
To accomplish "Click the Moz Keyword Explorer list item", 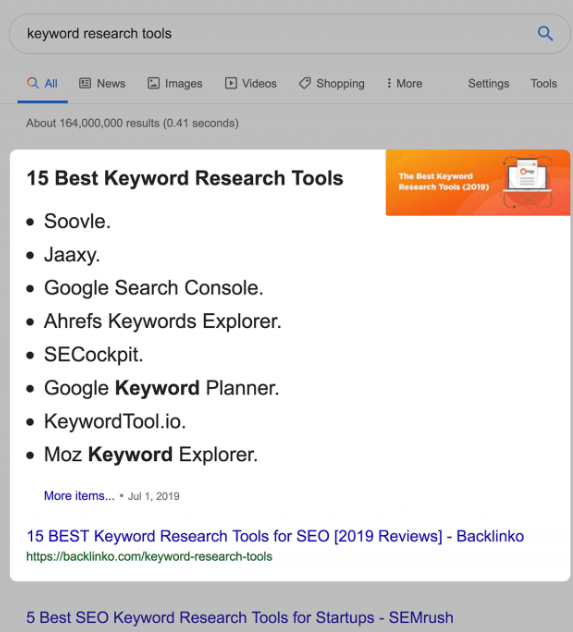I will (151, 455).
